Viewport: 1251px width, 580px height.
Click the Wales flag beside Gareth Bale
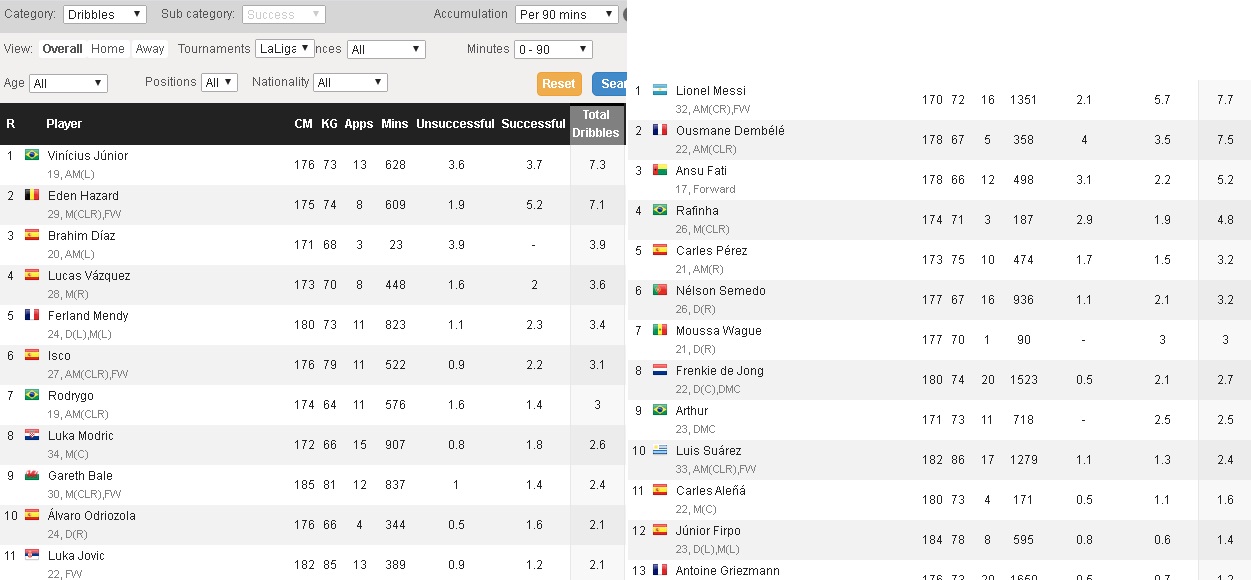coord(32,475)
